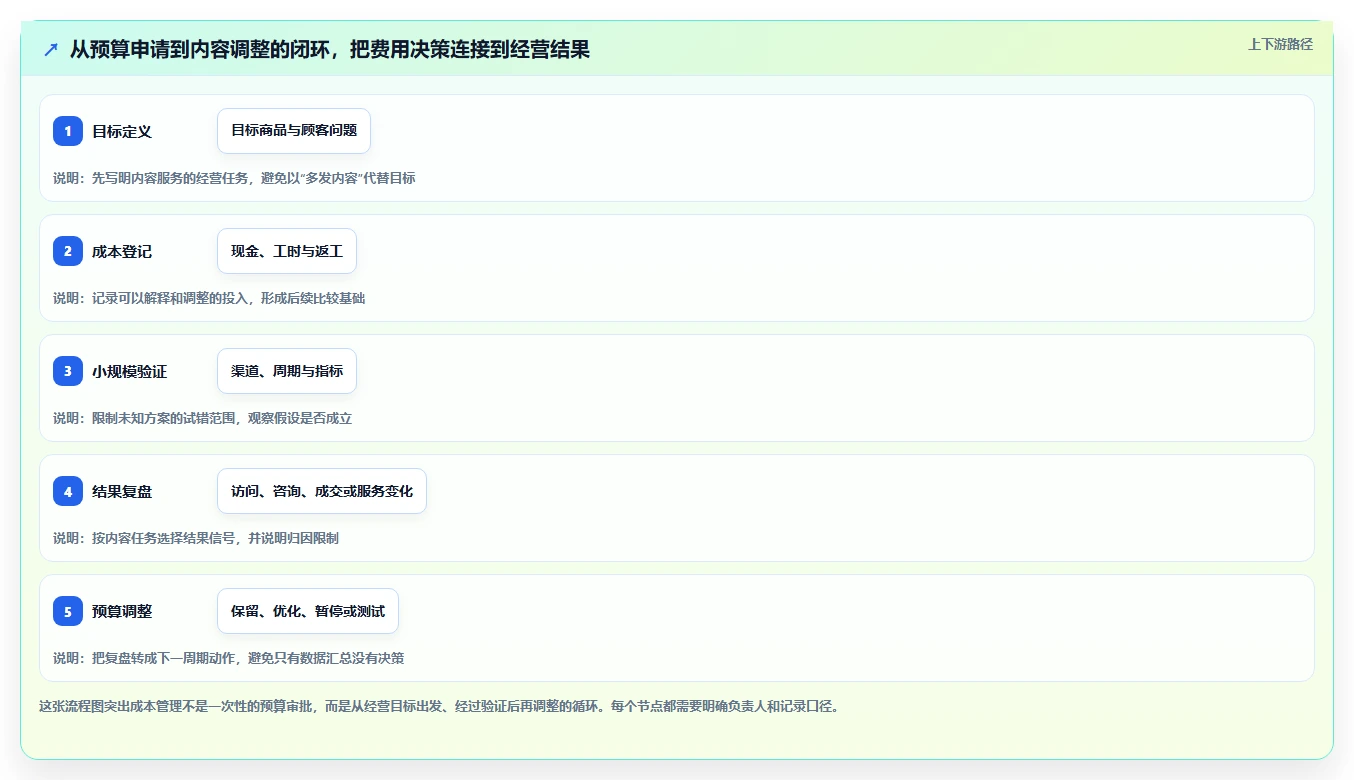The height and width of the screenshot is (780, 1354).
Task: Click step number badge 2
Action: click(68, 251)
